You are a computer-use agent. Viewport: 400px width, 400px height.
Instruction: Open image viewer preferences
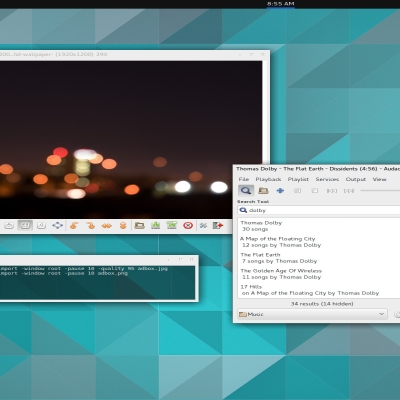(x=203, y=226)
